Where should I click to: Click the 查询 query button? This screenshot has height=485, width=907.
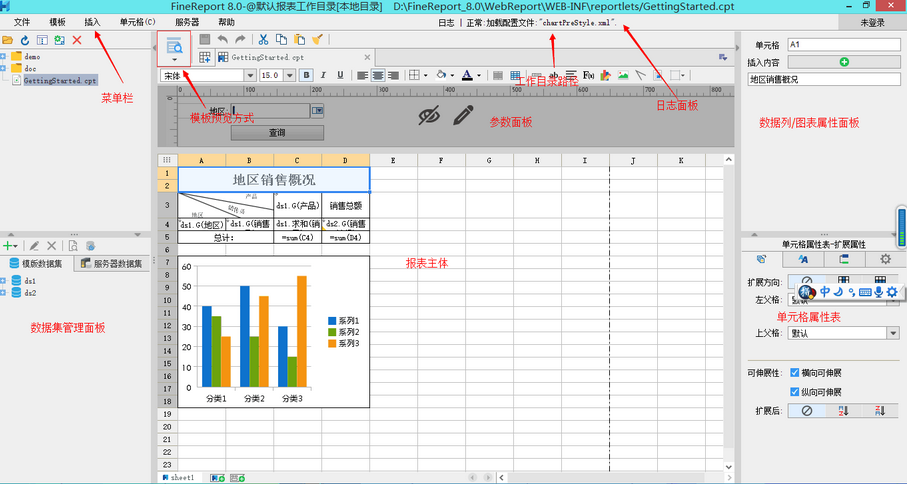click(x=277, y=133)
